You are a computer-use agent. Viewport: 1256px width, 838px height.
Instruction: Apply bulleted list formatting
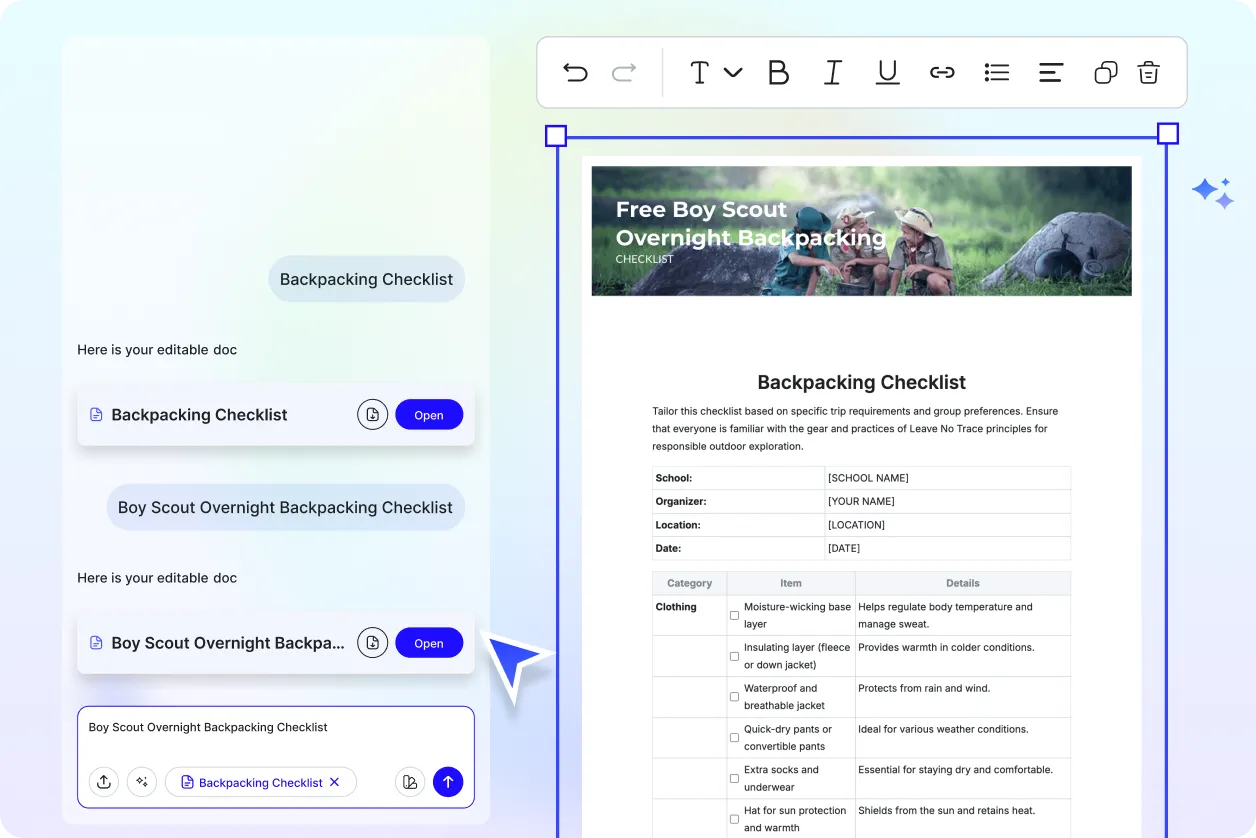(997, 72)
